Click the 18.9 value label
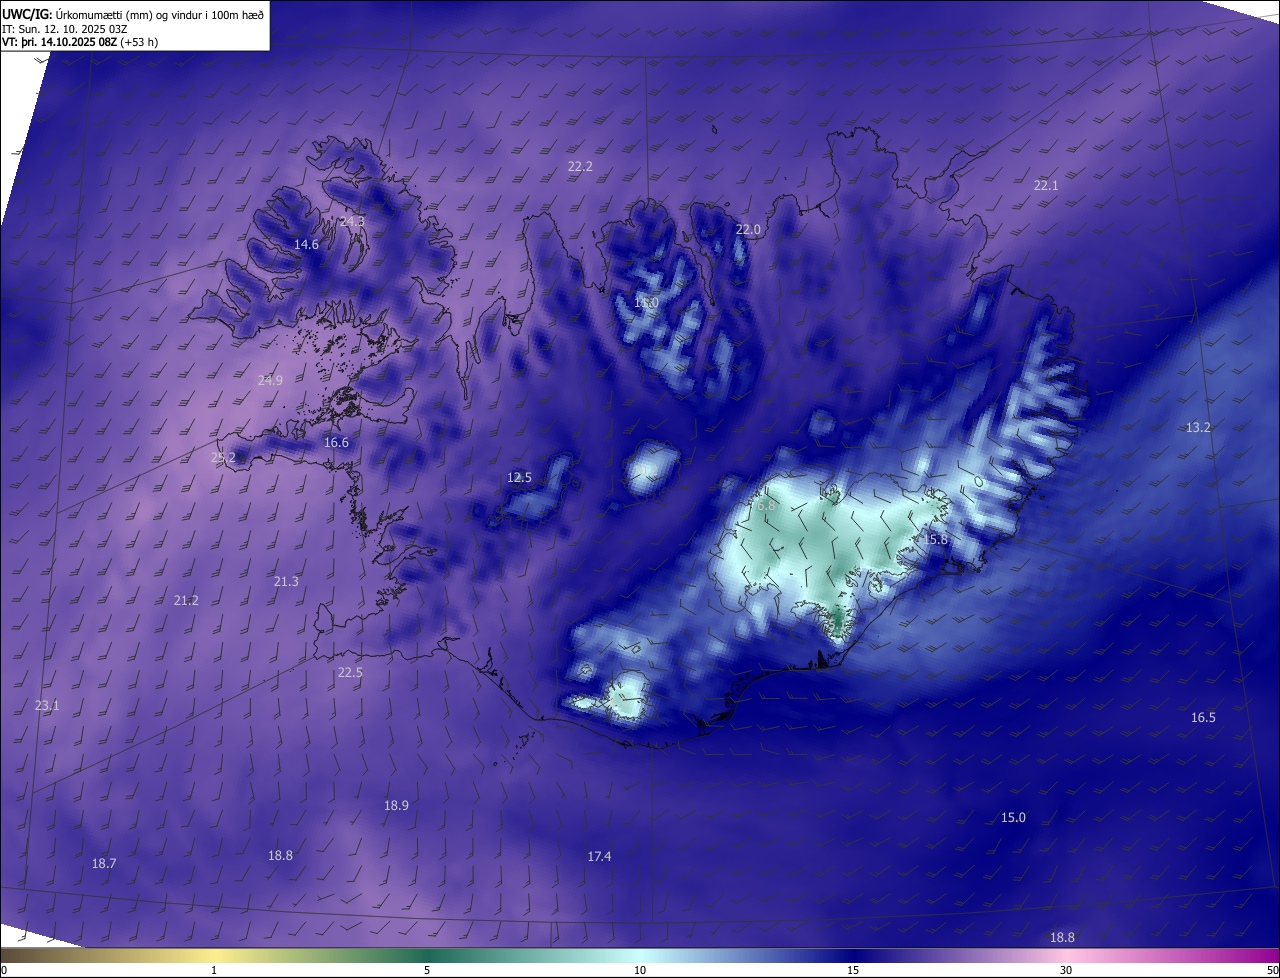 (x=396, y=805)
